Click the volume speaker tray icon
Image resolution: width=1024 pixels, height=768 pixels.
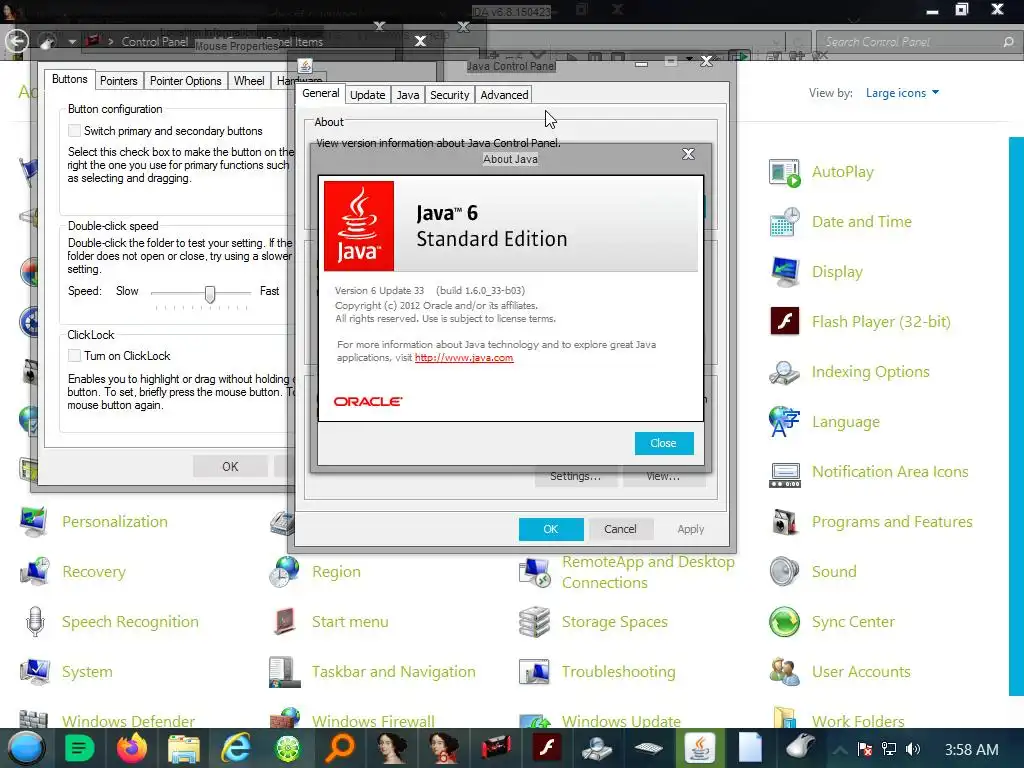click(x=913, y=749)
